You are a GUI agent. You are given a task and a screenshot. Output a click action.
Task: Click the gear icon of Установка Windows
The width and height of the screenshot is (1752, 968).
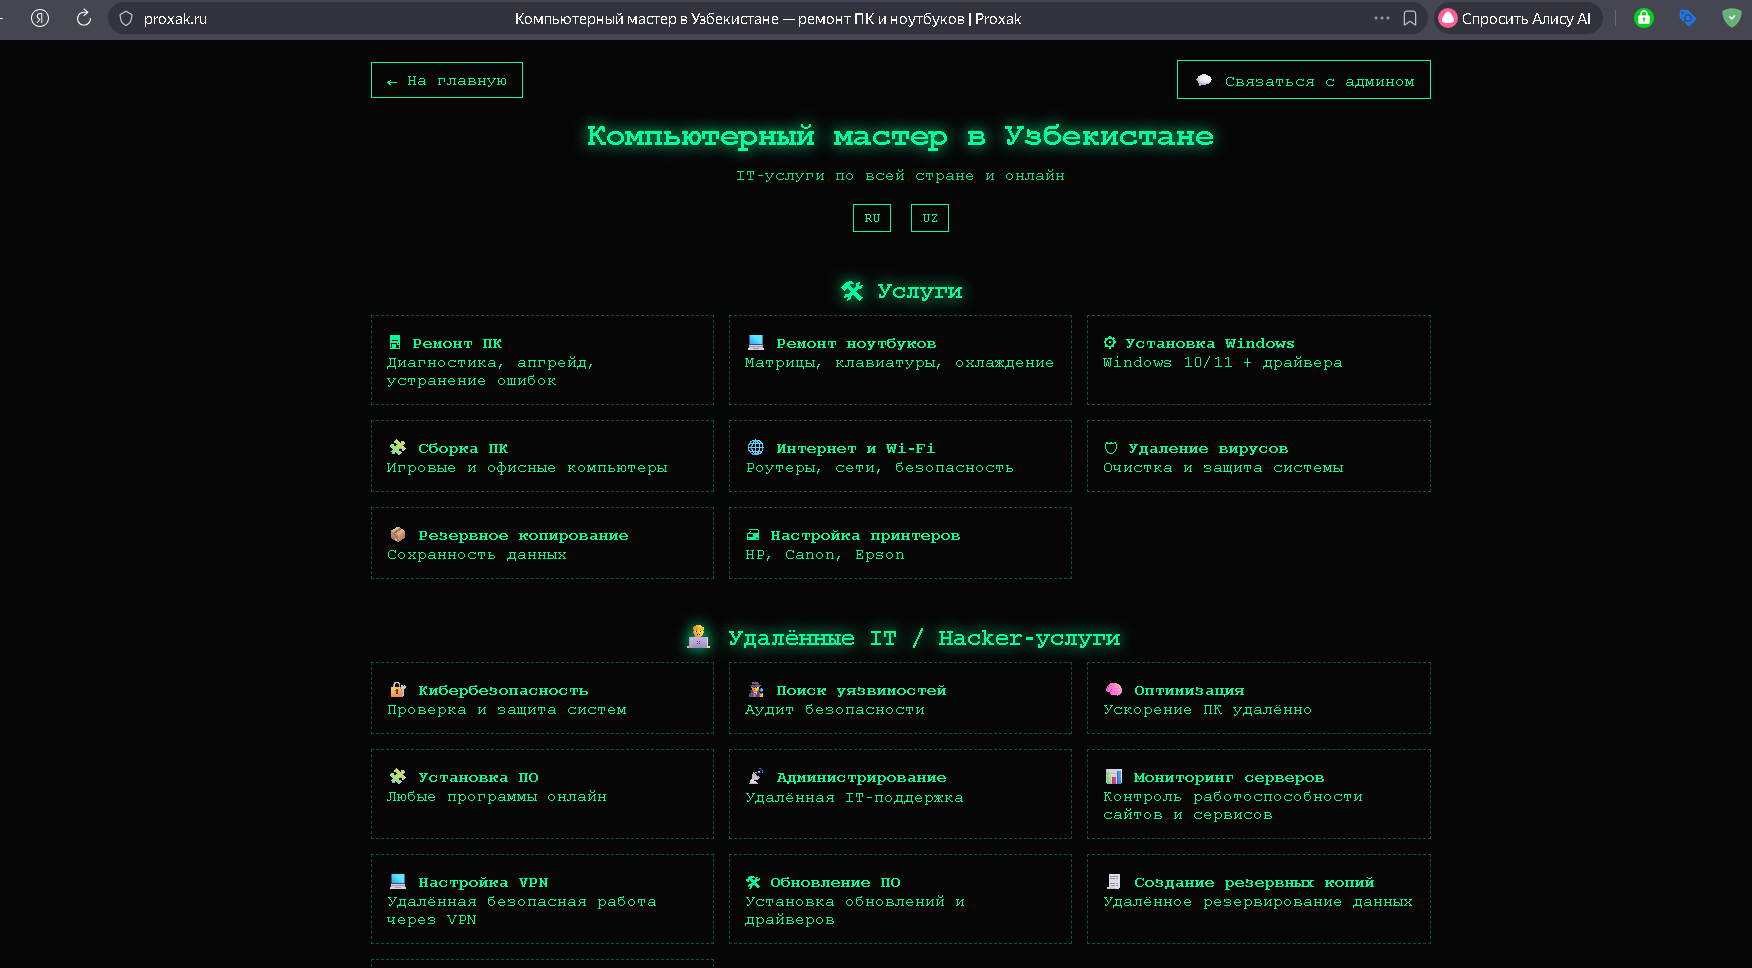1110,343
